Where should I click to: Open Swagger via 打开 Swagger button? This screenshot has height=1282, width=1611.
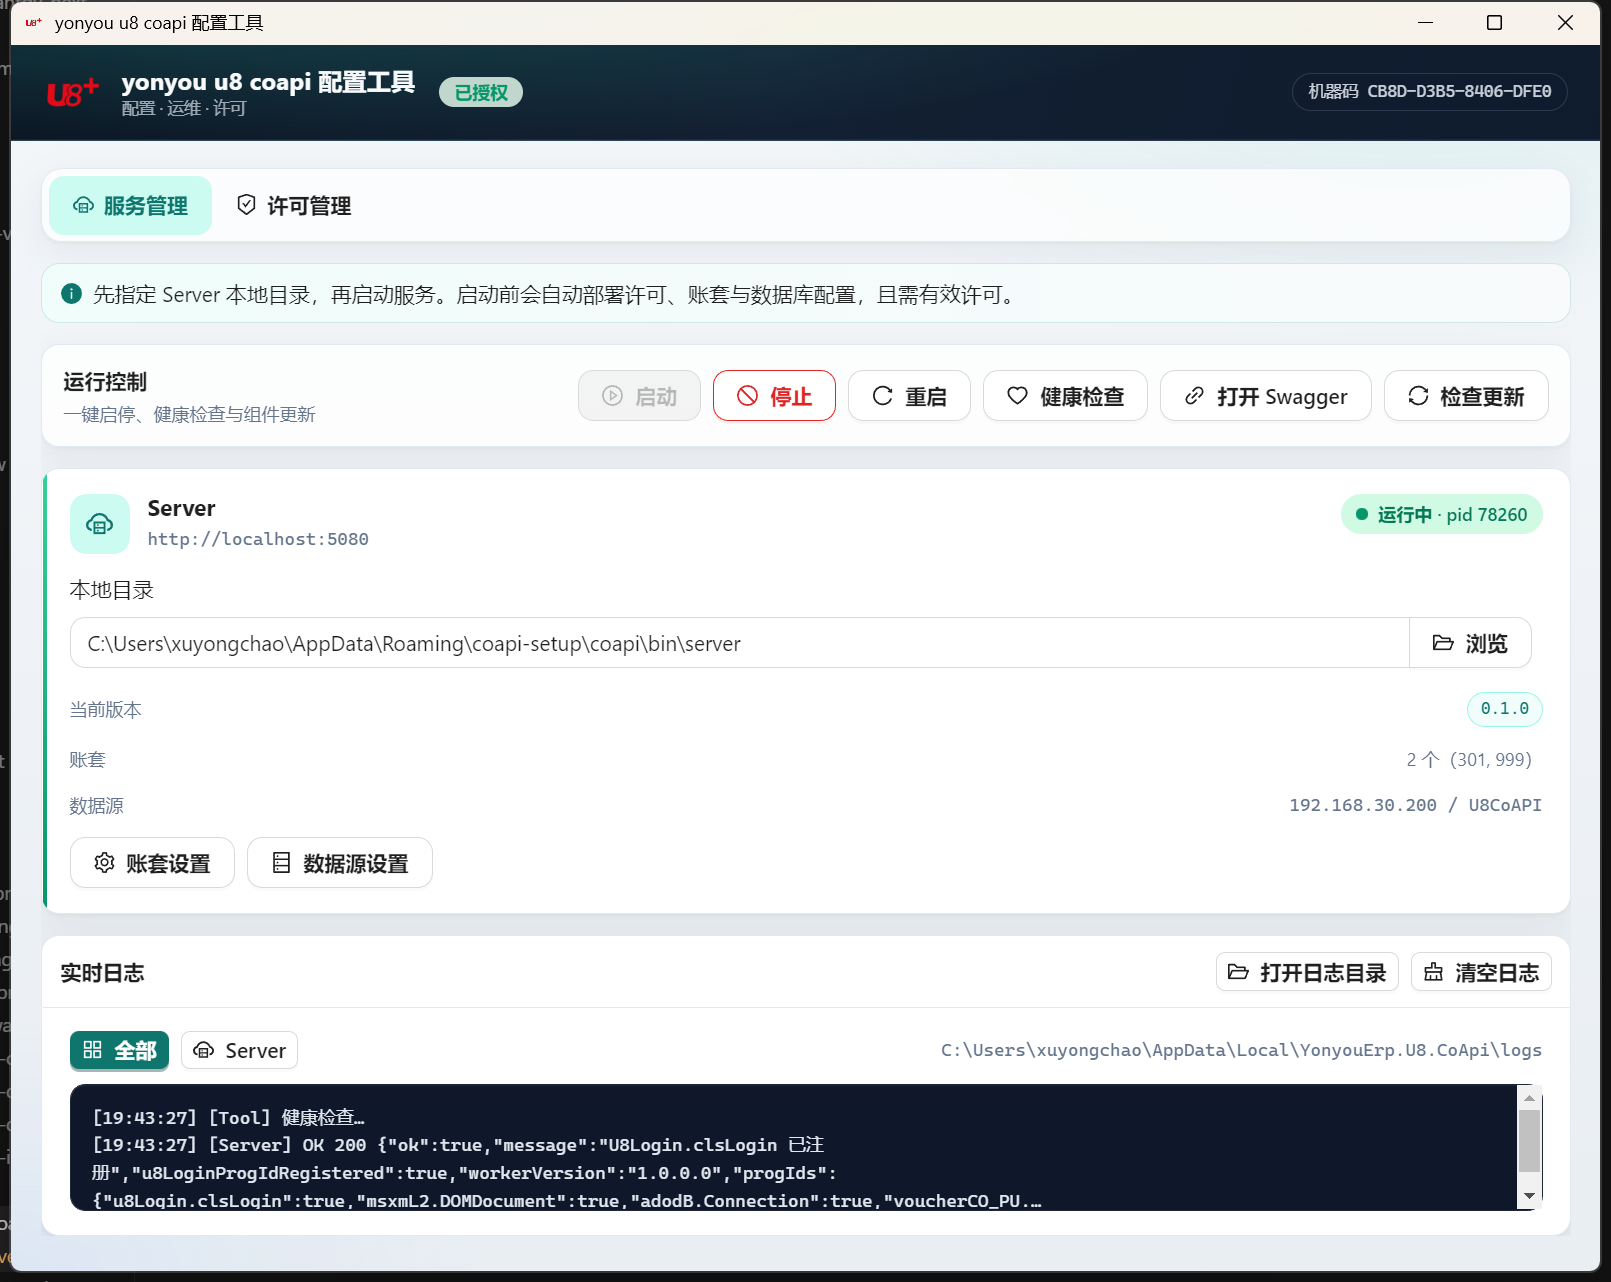point(1265,396)
